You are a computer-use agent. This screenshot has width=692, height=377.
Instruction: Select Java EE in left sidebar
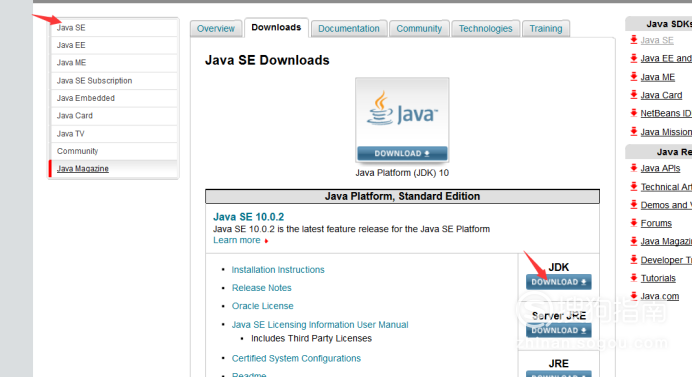coord(114,45)
